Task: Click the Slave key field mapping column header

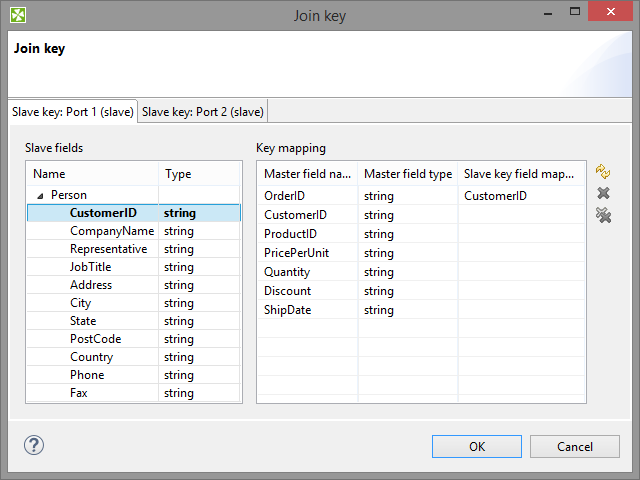Action: (x=520, y=174)
